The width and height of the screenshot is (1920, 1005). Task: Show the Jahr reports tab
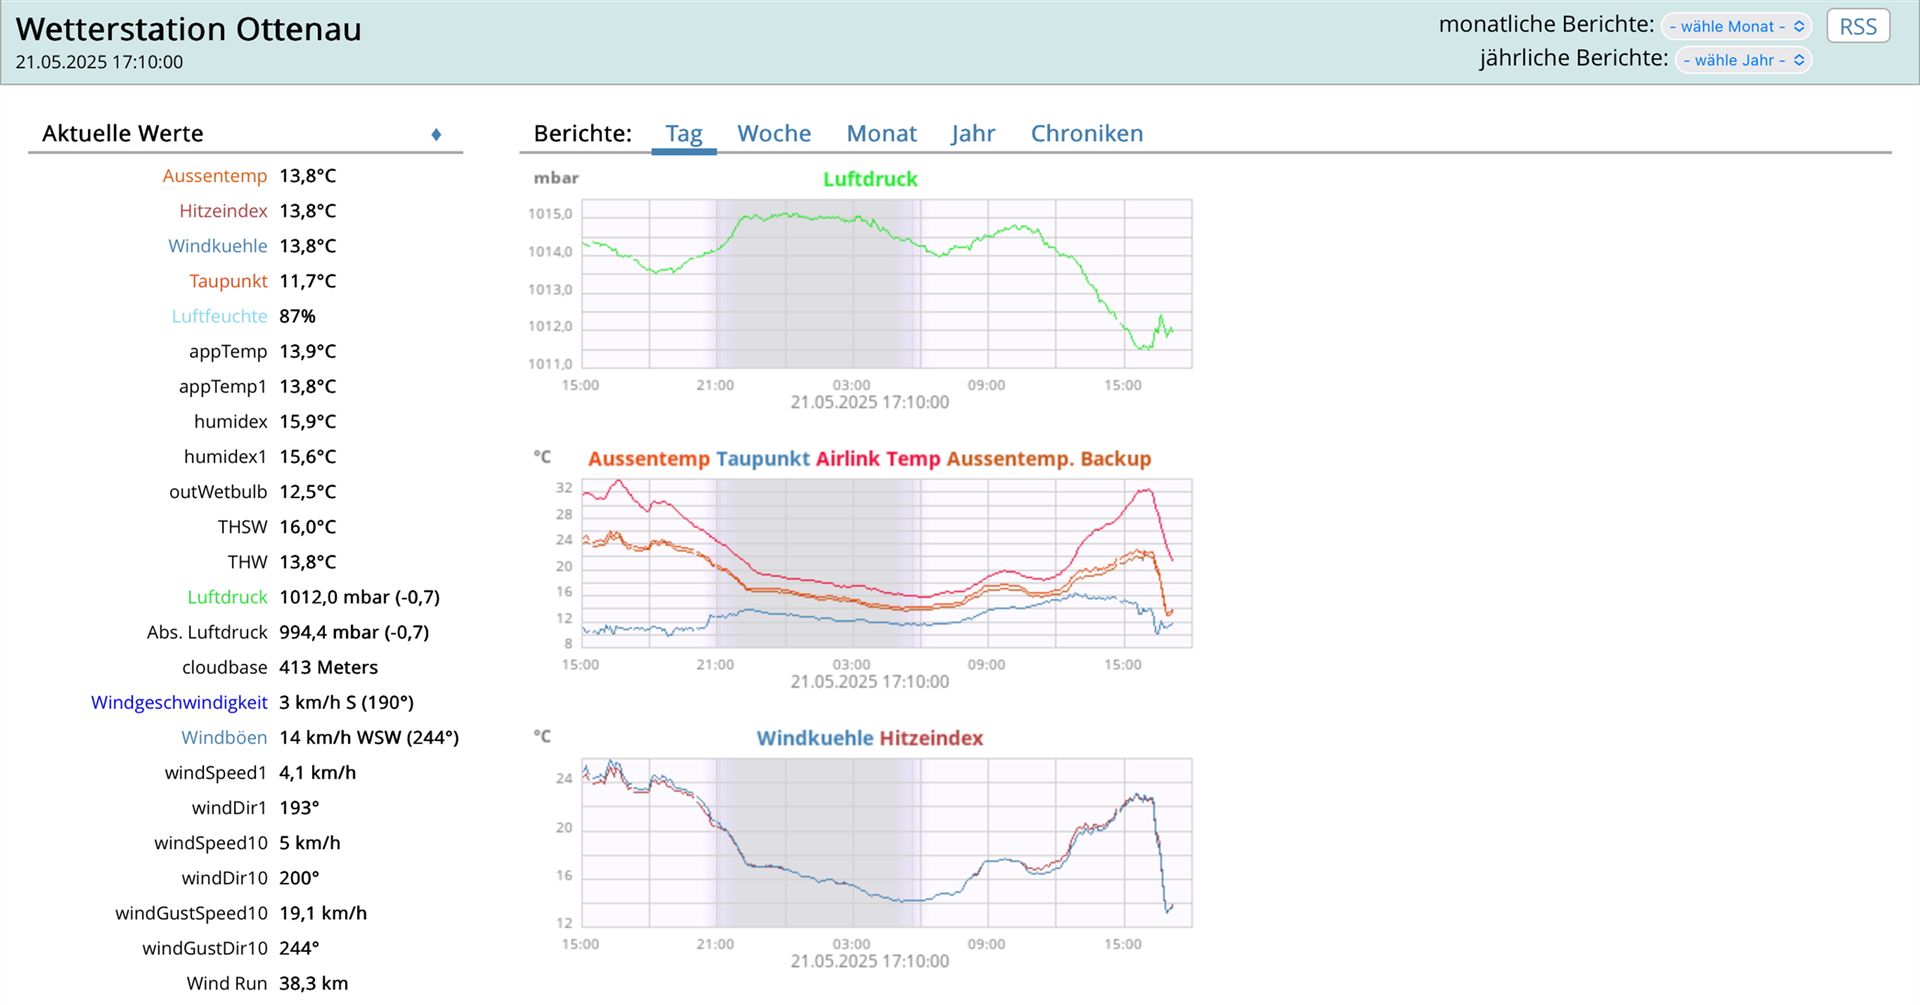coord(973,134)
